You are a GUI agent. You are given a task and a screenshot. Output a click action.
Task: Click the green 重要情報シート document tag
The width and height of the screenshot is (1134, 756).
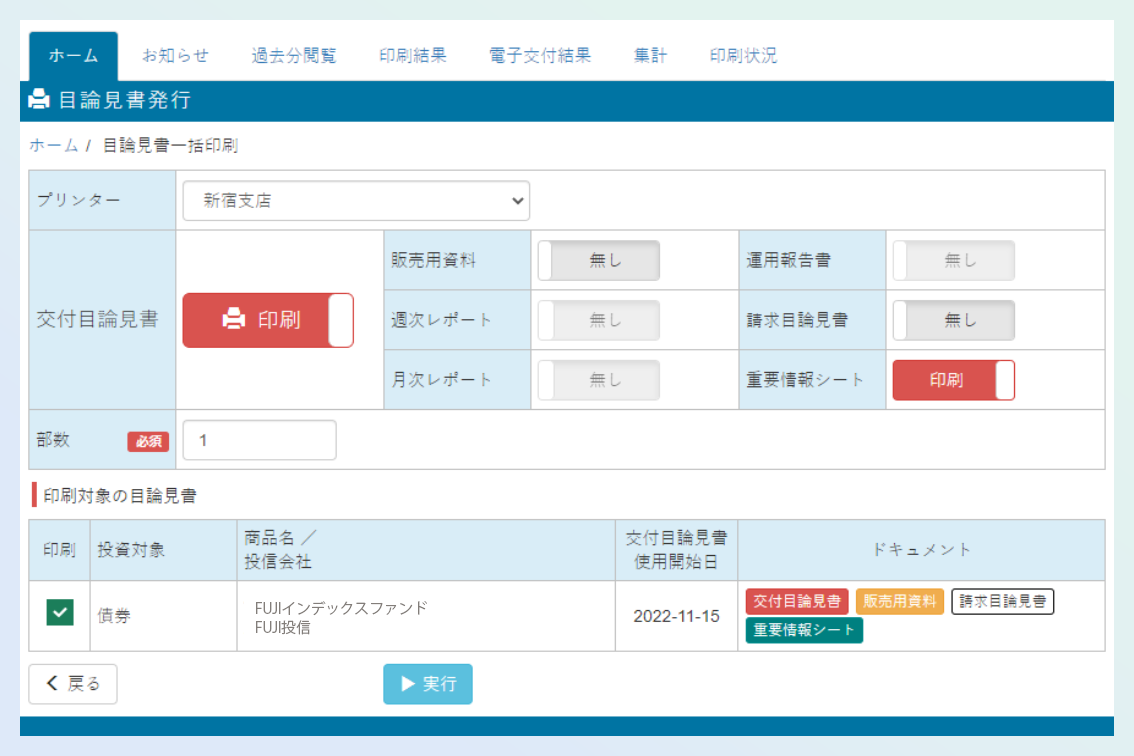pos(804,630)
